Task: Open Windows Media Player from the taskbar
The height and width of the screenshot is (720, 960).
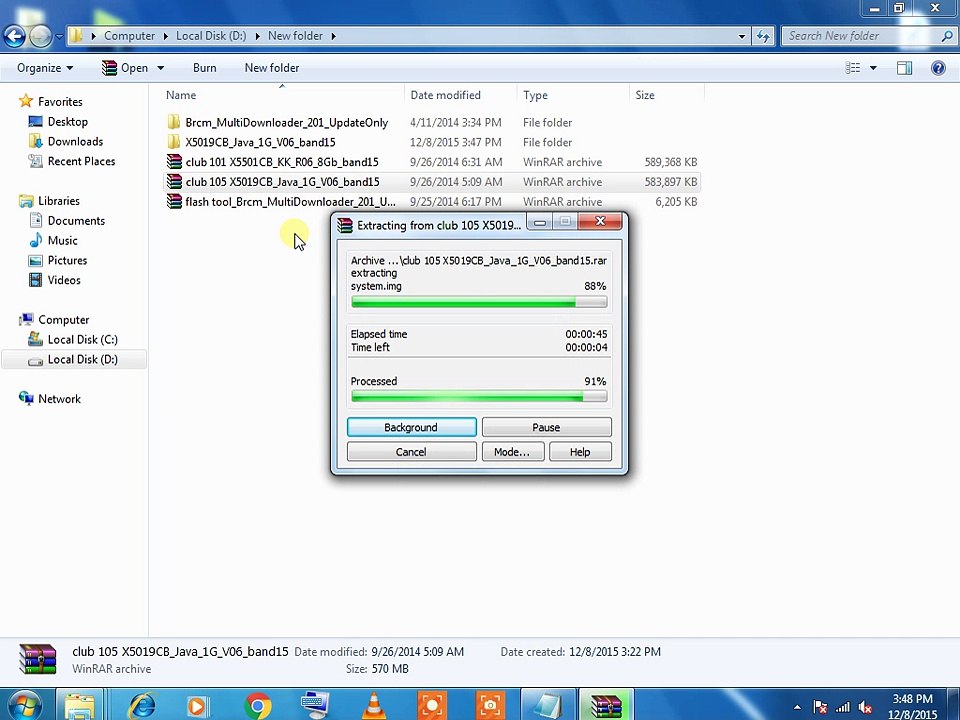Action: pos(198,706)
